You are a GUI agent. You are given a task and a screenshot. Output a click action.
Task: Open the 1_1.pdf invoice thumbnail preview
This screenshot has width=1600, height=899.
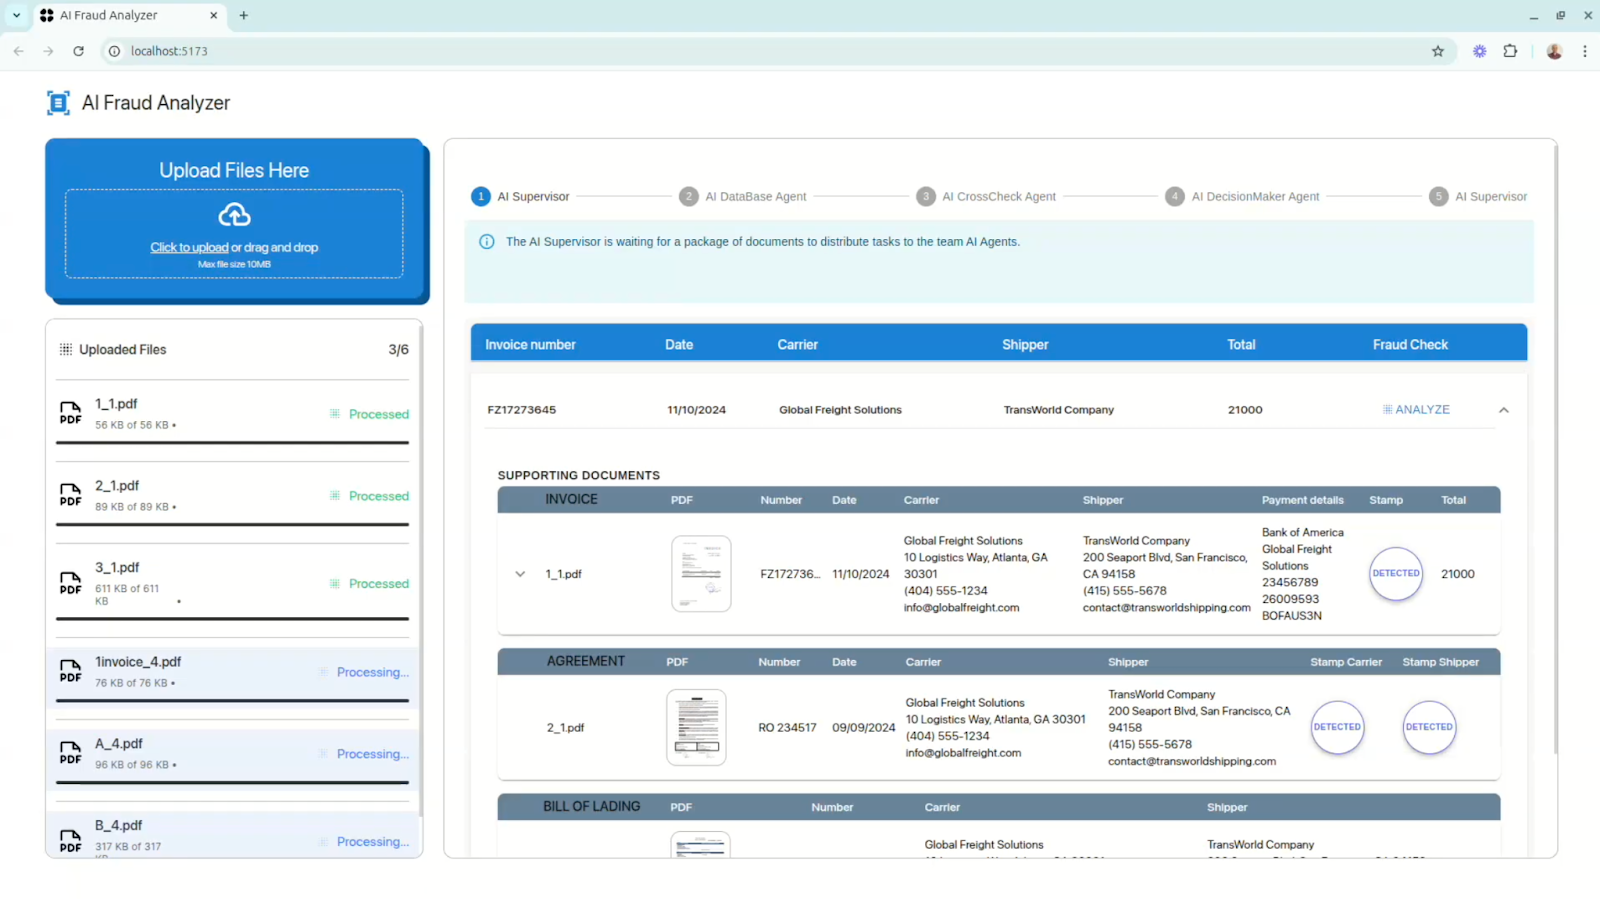coord(701,574)
